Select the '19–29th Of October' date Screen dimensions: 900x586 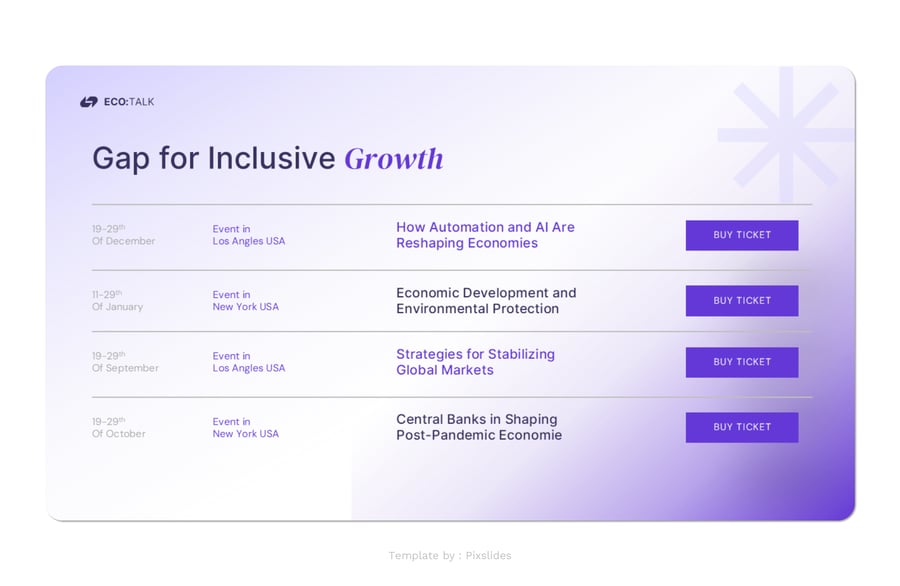pyautogui.click(x=118, y=428)
